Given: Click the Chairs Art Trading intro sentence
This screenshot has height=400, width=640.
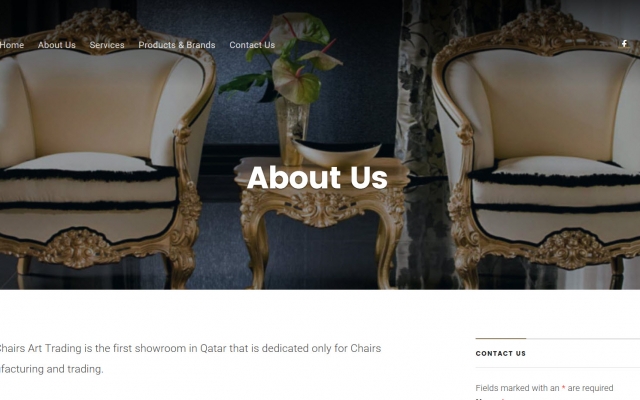Looking at the screenshot, I should [x=190, y=348].
